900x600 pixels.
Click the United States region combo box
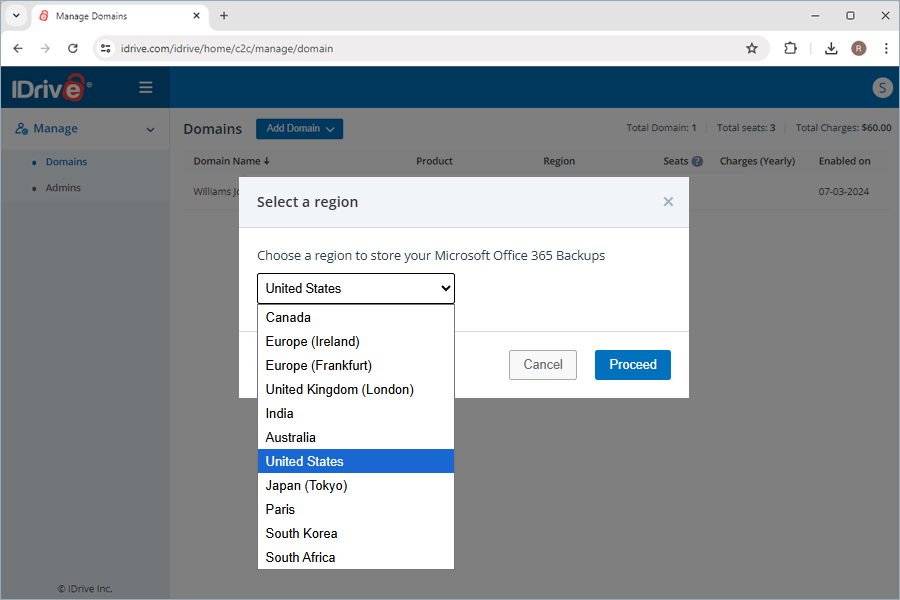(x=356, y=288)
